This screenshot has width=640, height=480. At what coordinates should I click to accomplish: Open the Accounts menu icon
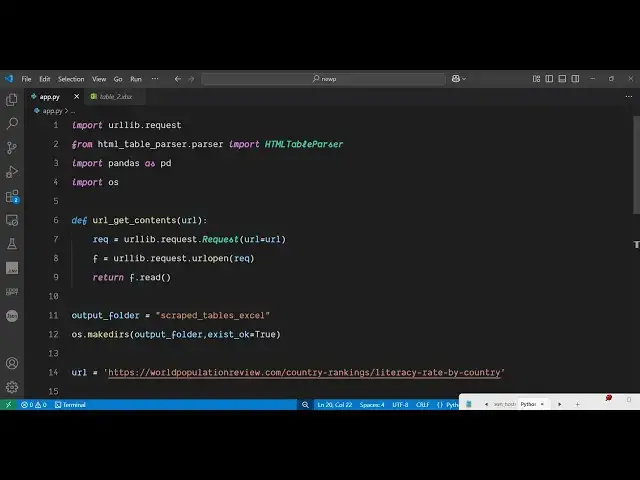tap(12, 363)
